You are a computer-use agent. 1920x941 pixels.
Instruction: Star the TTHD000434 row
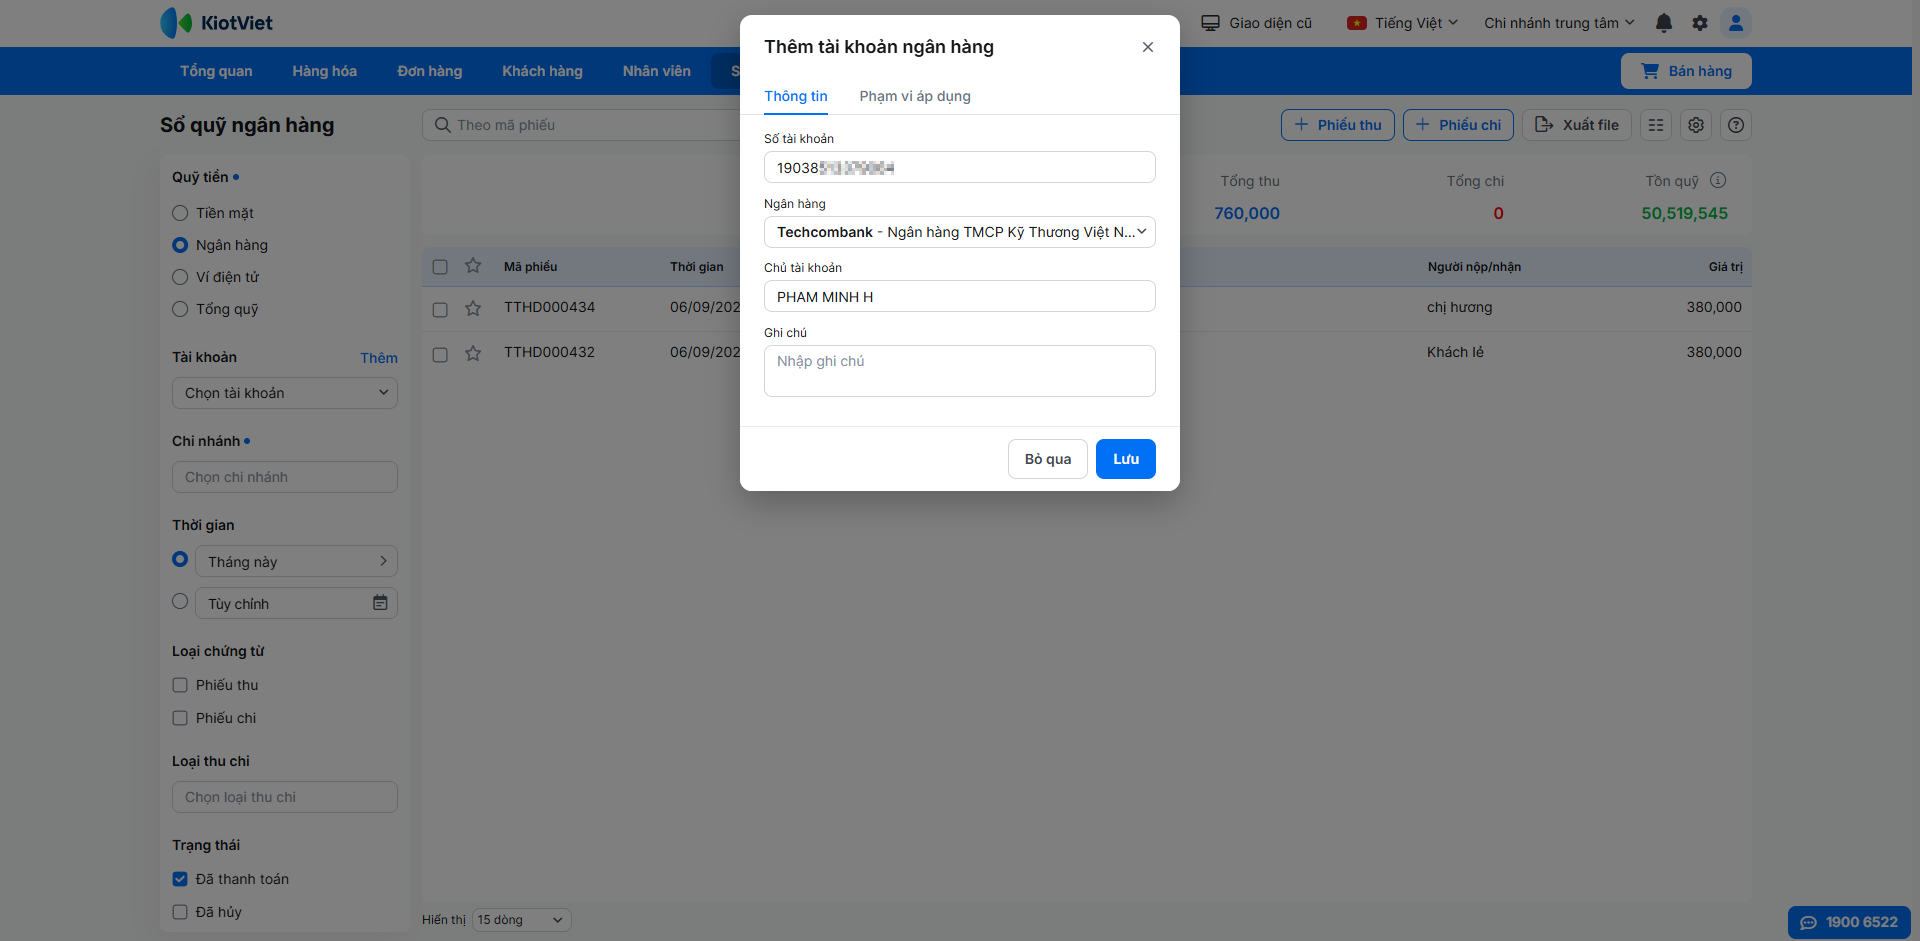tap(473, 308)
